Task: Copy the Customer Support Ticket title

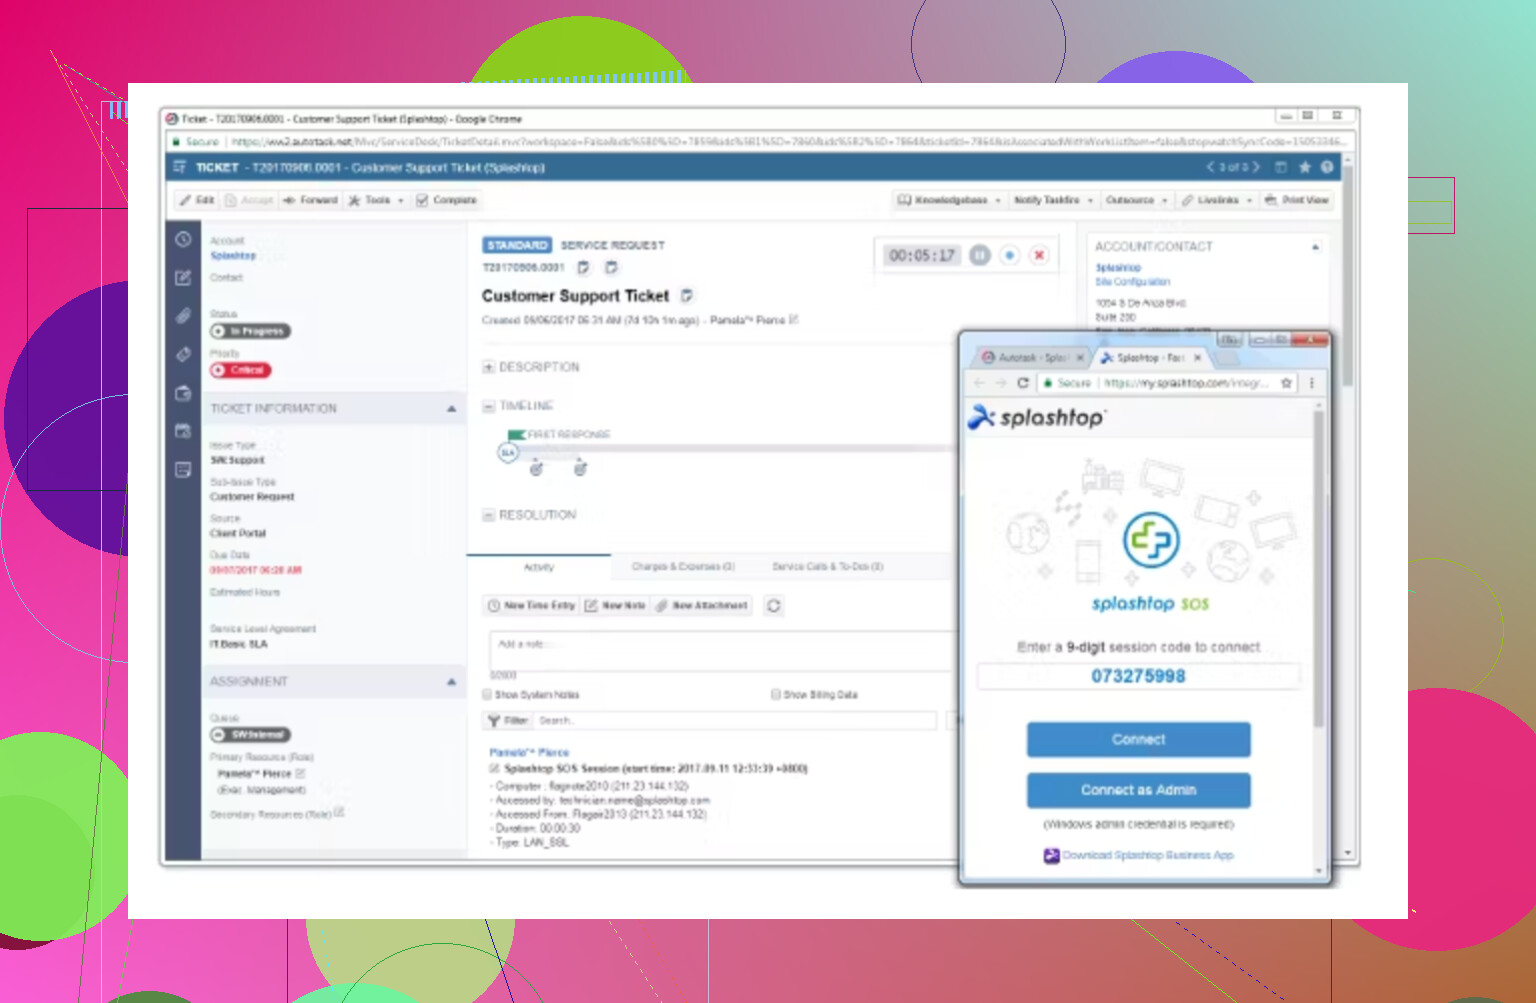Action: pyautogui.click(x=687, y=296)
